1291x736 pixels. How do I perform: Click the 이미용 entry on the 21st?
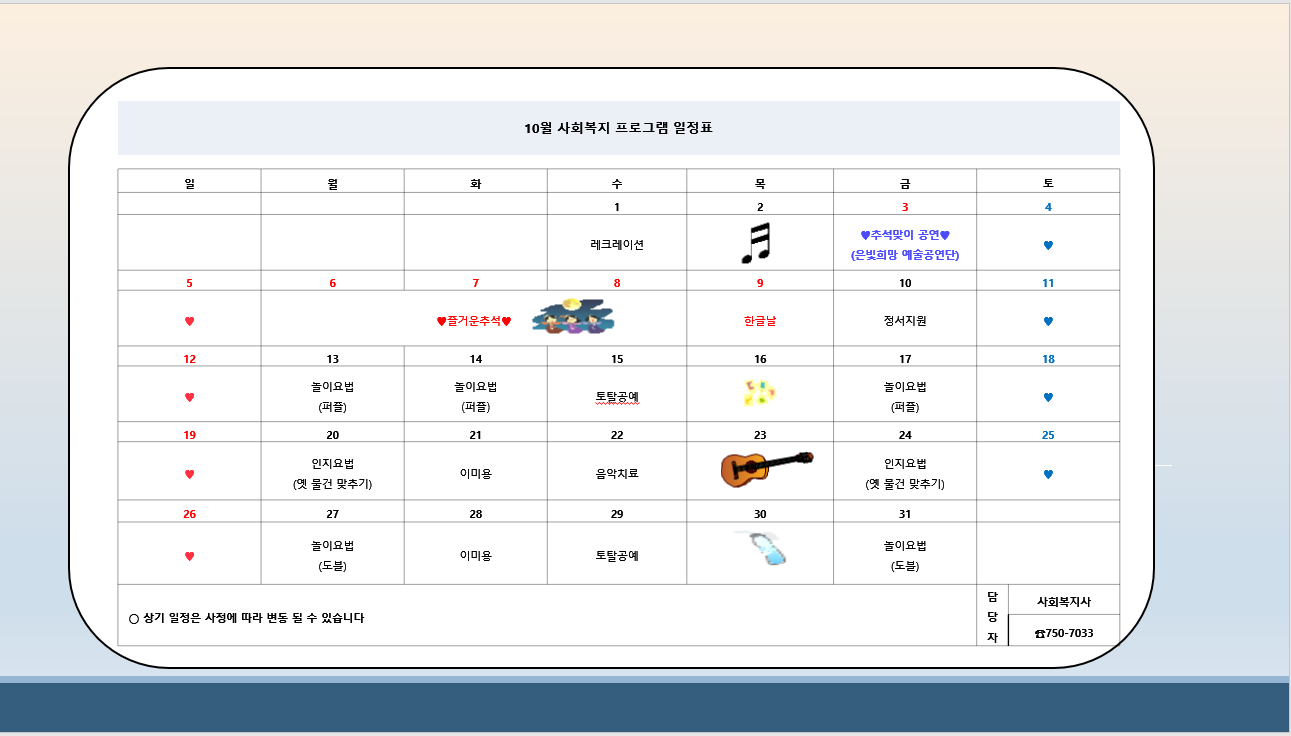pyautogui.click(x=476, y=474)
